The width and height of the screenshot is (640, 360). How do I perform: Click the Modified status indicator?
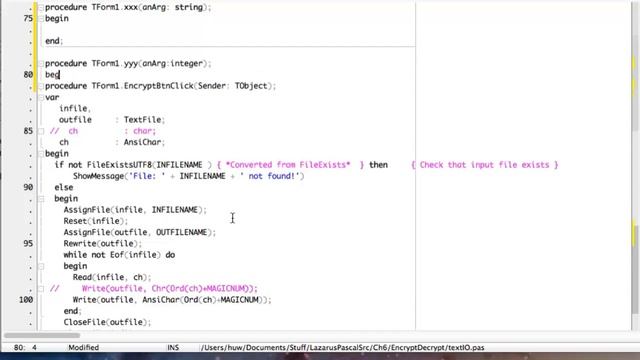83,348
